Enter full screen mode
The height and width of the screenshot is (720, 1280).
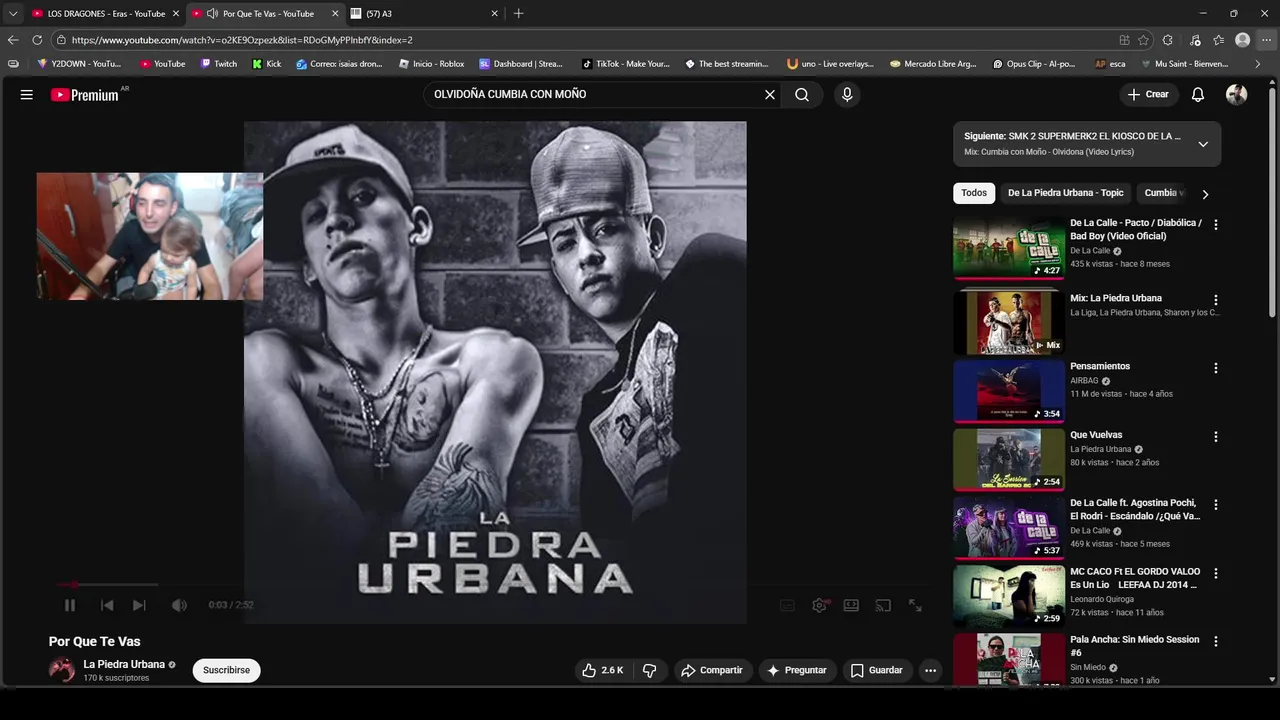tap(915, 605)
